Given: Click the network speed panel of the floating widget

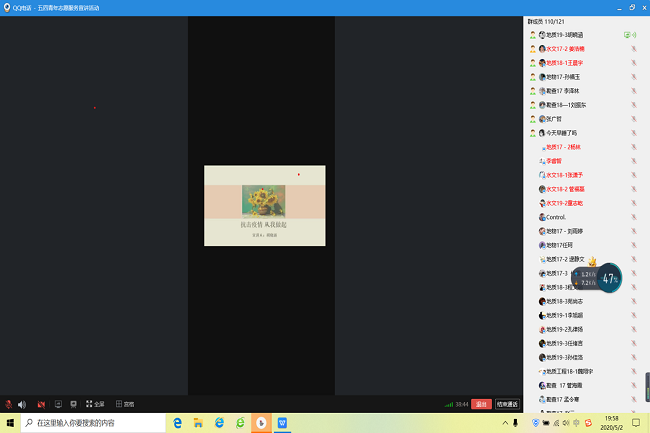Looking at the screenshot, I should pos(585,278).
